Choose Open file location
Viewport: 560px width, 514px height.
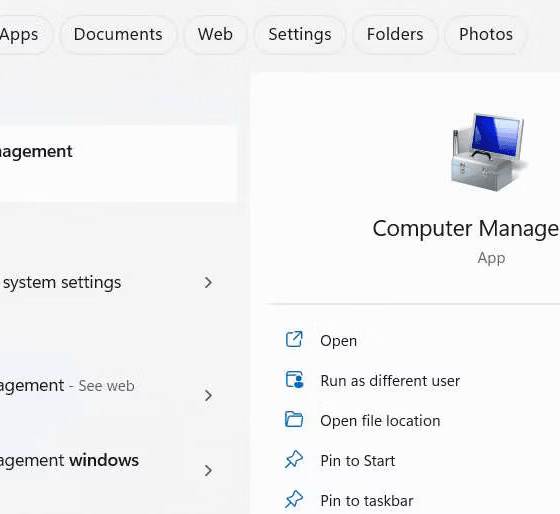click(380, 421)
